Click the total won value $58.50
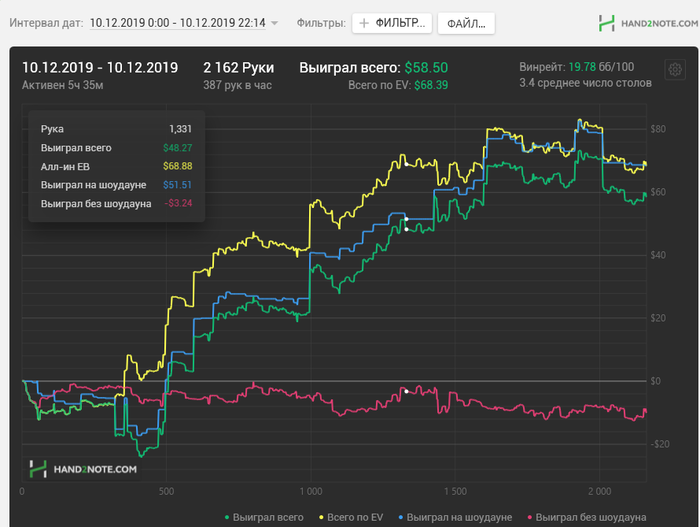 coord(426,67)
